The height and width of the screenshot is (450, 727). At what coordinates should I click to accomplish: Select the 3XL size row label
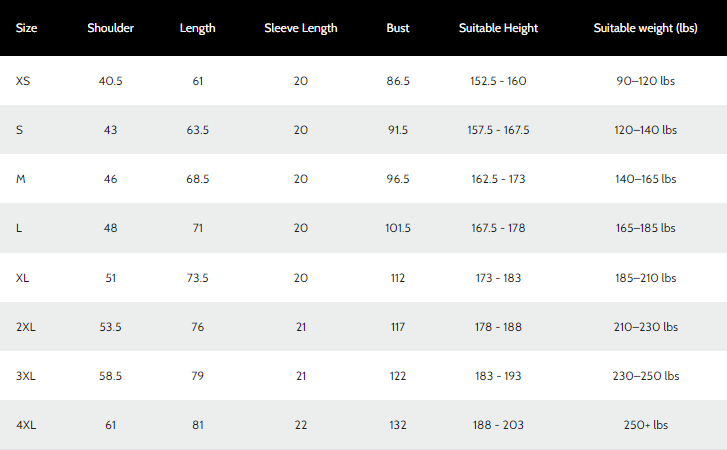tap(26, 376)
